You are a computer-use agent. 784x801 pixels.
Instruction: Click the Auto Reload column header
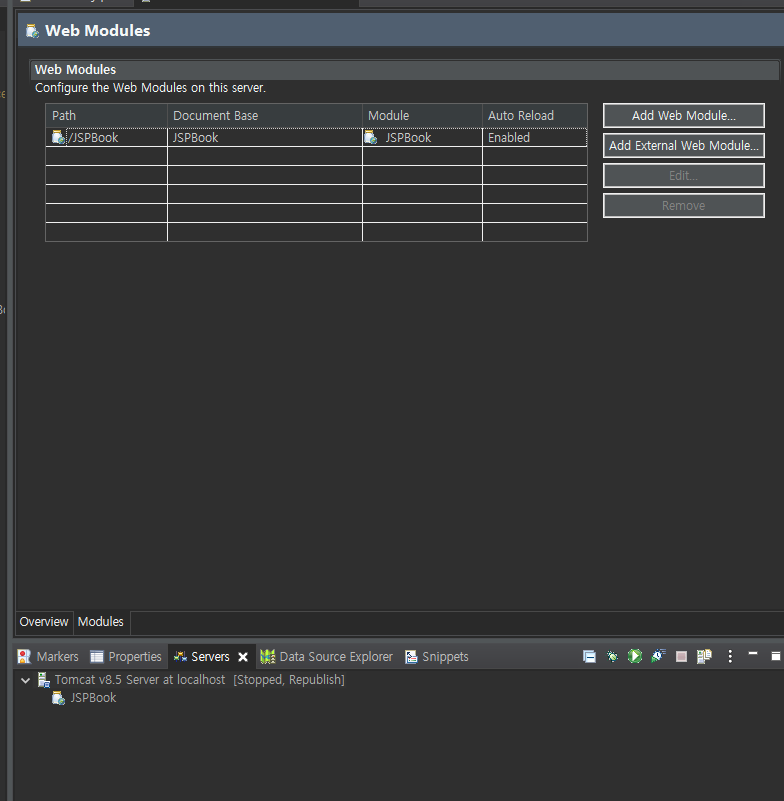(535, 116)
